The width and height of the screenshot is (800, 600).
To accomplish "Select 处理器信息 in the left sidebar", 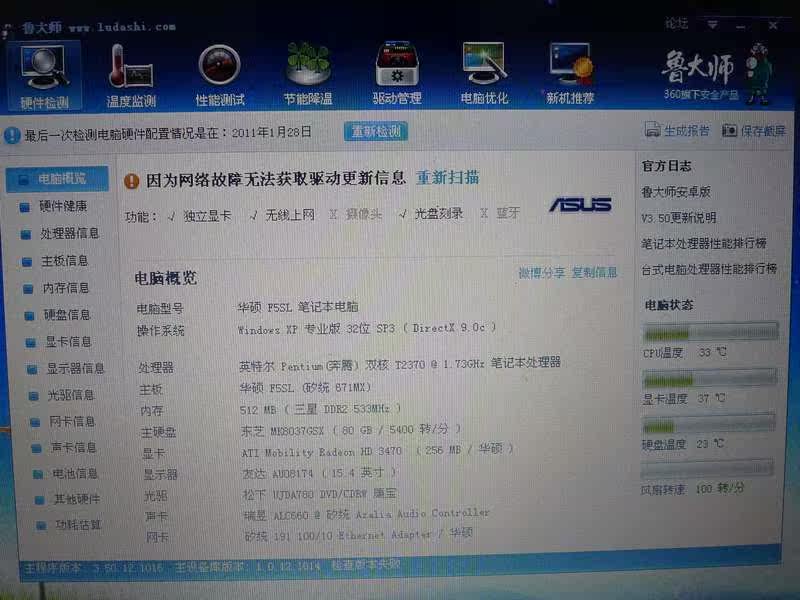I will (69, 234).
